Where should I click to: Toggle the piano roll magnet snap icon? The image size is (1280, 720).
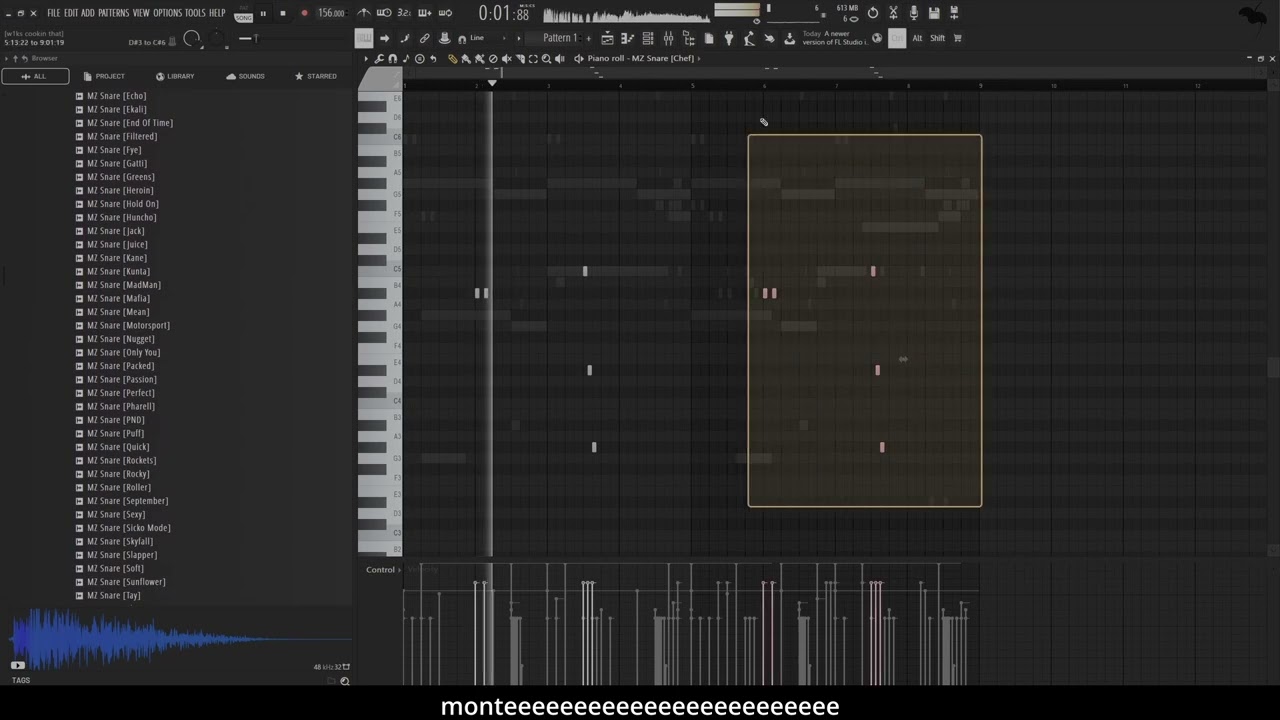coord(392,59)
